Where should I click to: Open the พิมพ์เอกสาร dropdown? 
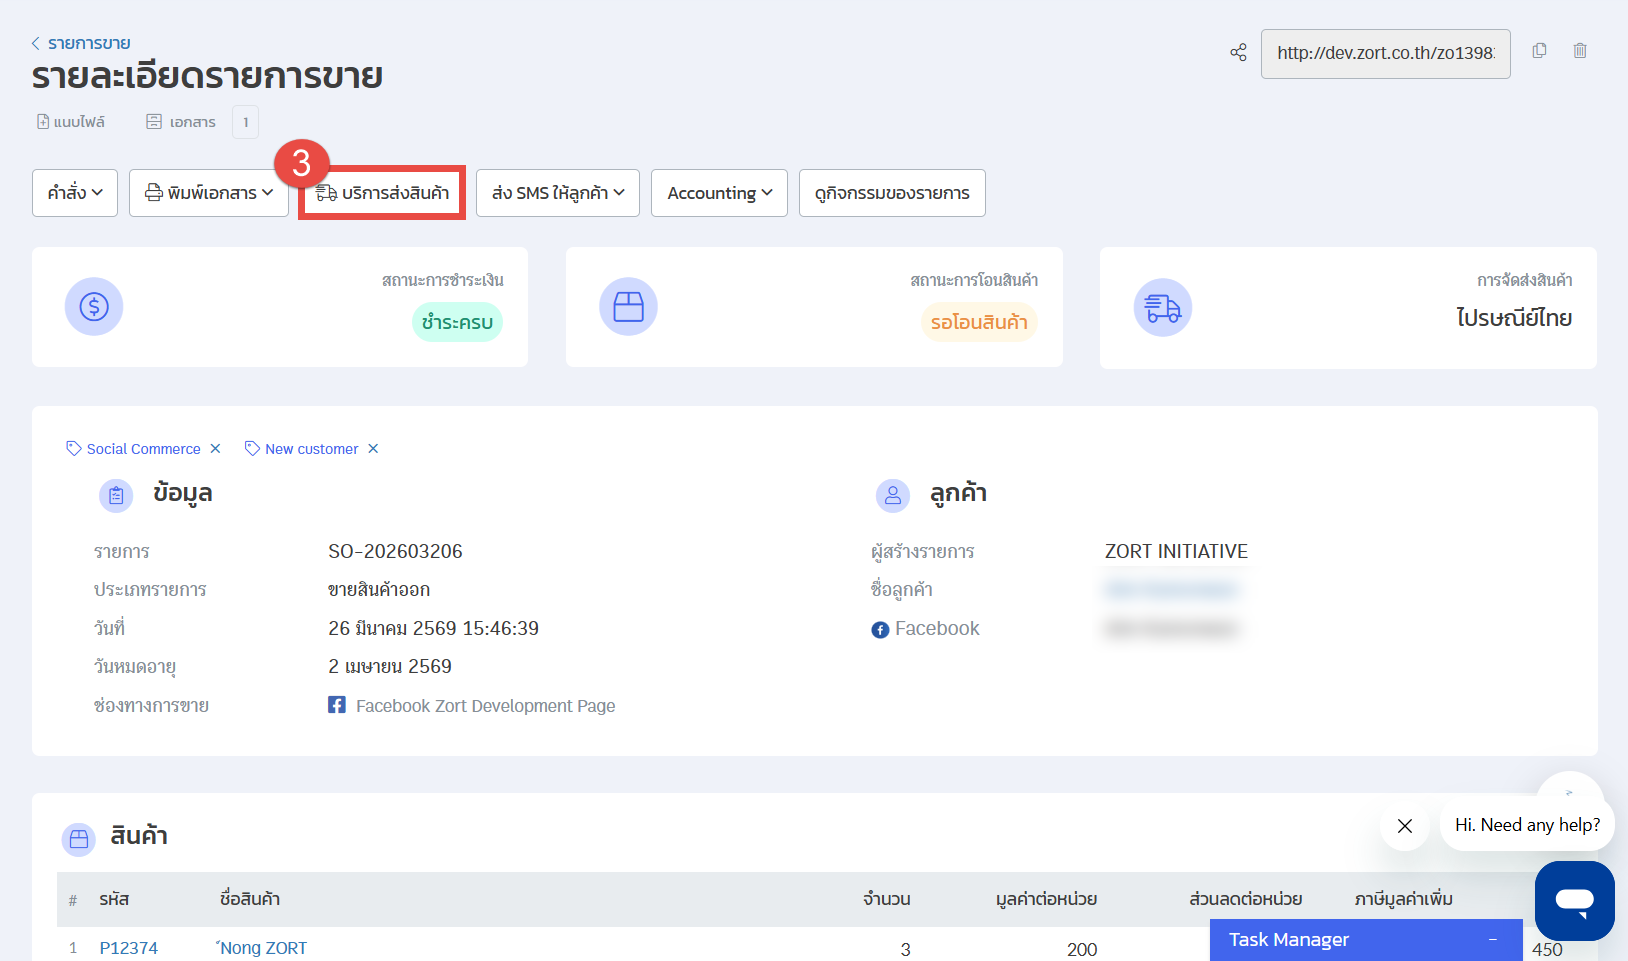pyautogui.click(x=209, y=193)
